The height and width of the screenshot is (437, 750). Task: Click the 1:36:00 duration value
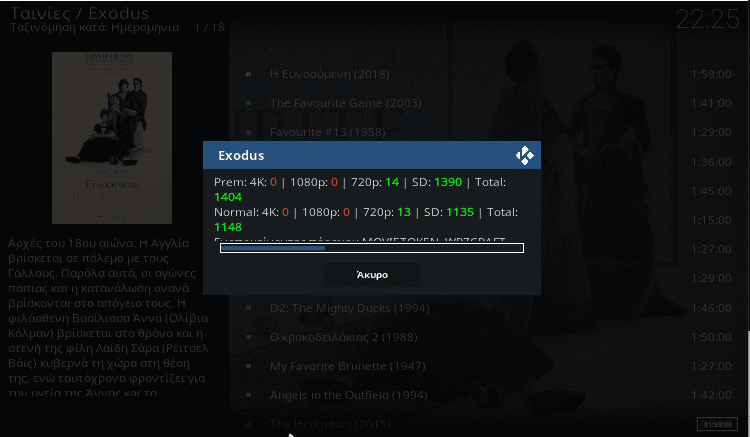click(711, 162)
